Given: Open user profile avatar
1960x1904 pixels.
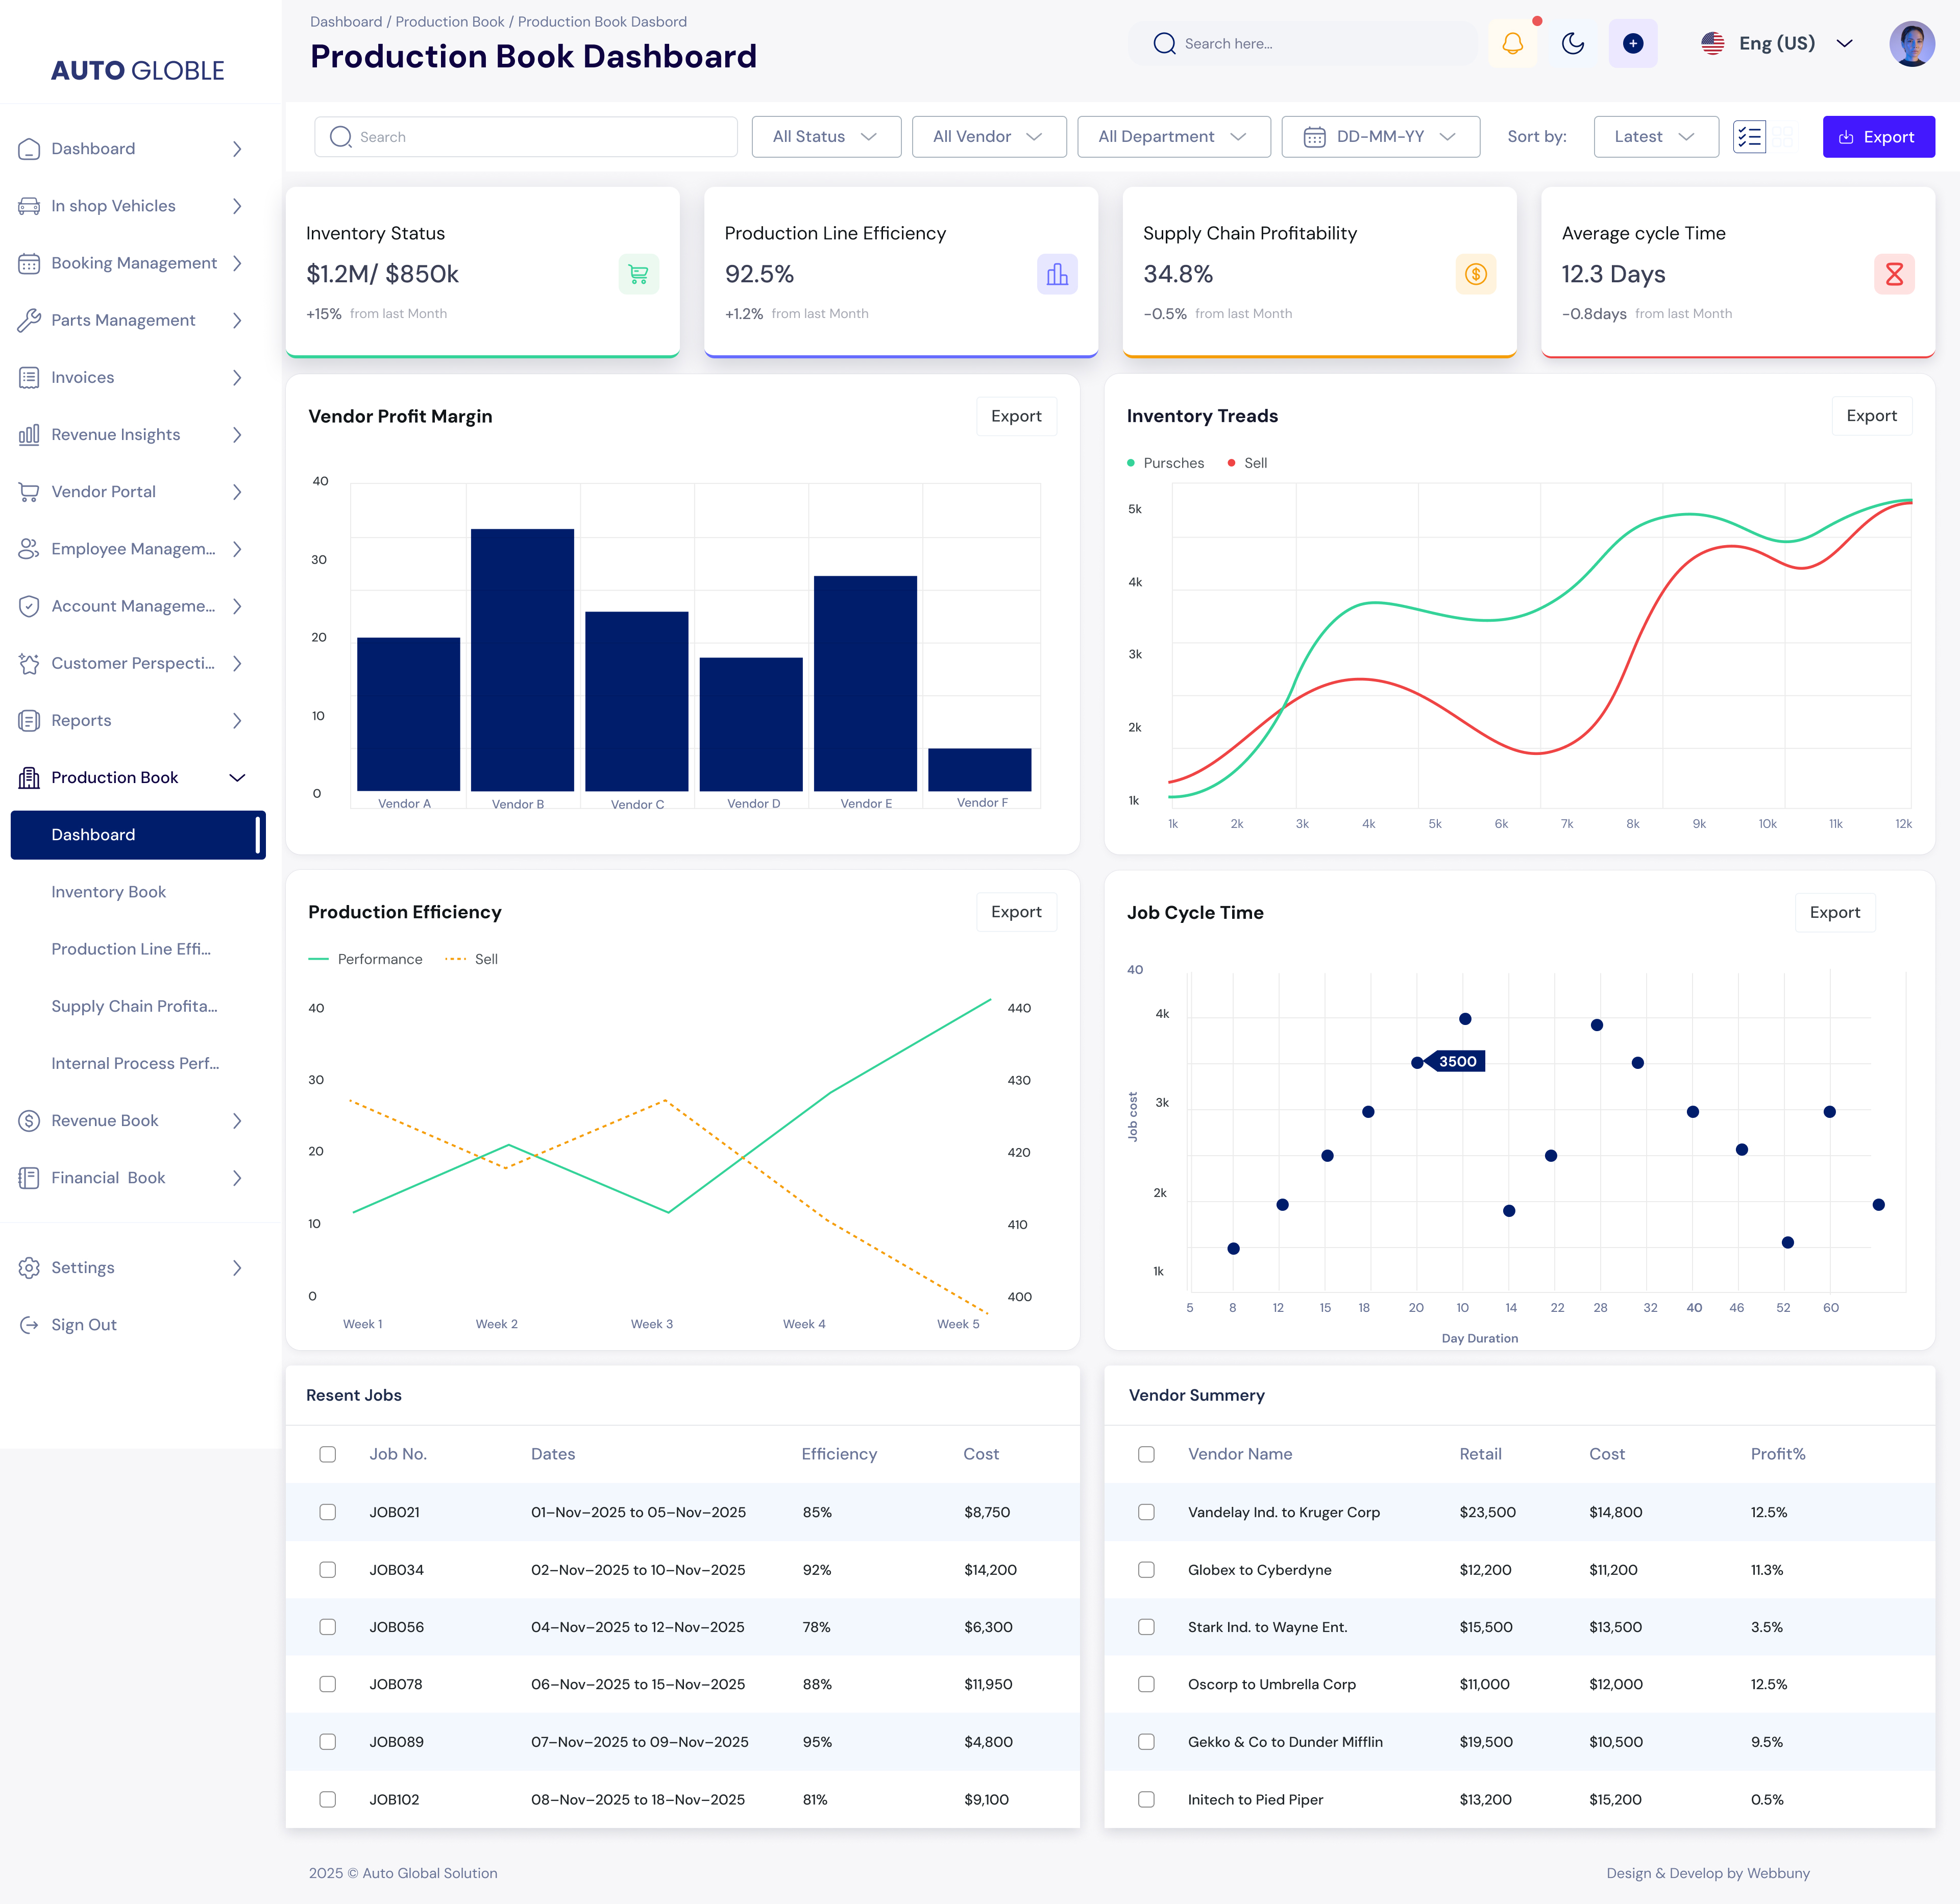Looking at the screenshot, I should click(x=1912, y=44).
